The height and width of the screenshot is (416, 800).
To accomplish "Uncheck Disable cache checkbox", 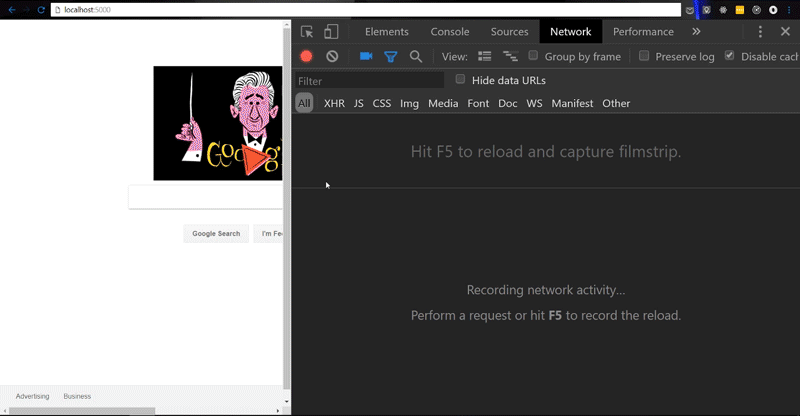I will coord(730,55).
